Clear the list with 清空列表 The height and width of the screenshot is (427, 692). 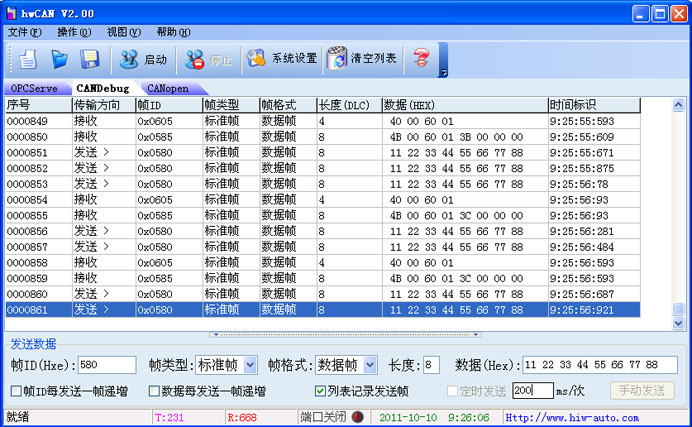pos(362,58)
